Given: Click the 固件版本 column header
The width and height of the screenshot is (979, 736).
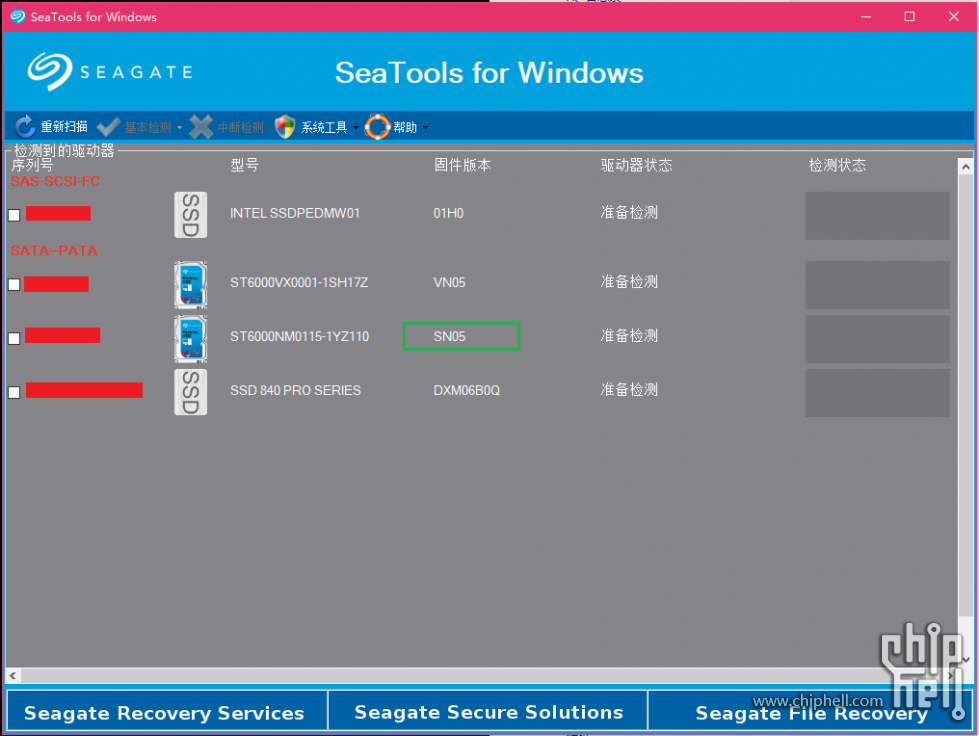Looking at the screenshot, I should (463, 165).
